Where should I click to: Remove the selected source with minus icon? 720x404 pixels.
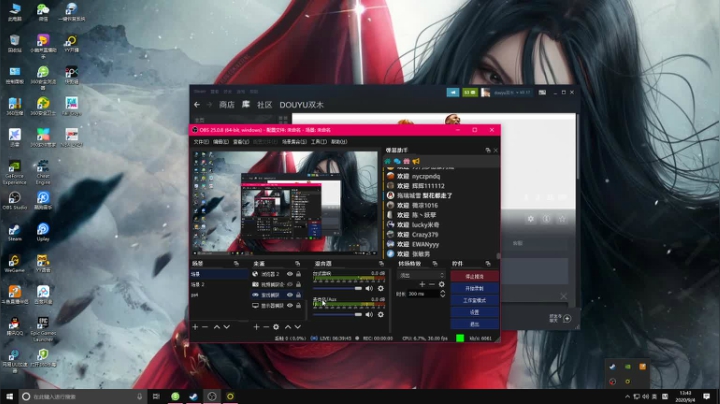click(266, 327)
